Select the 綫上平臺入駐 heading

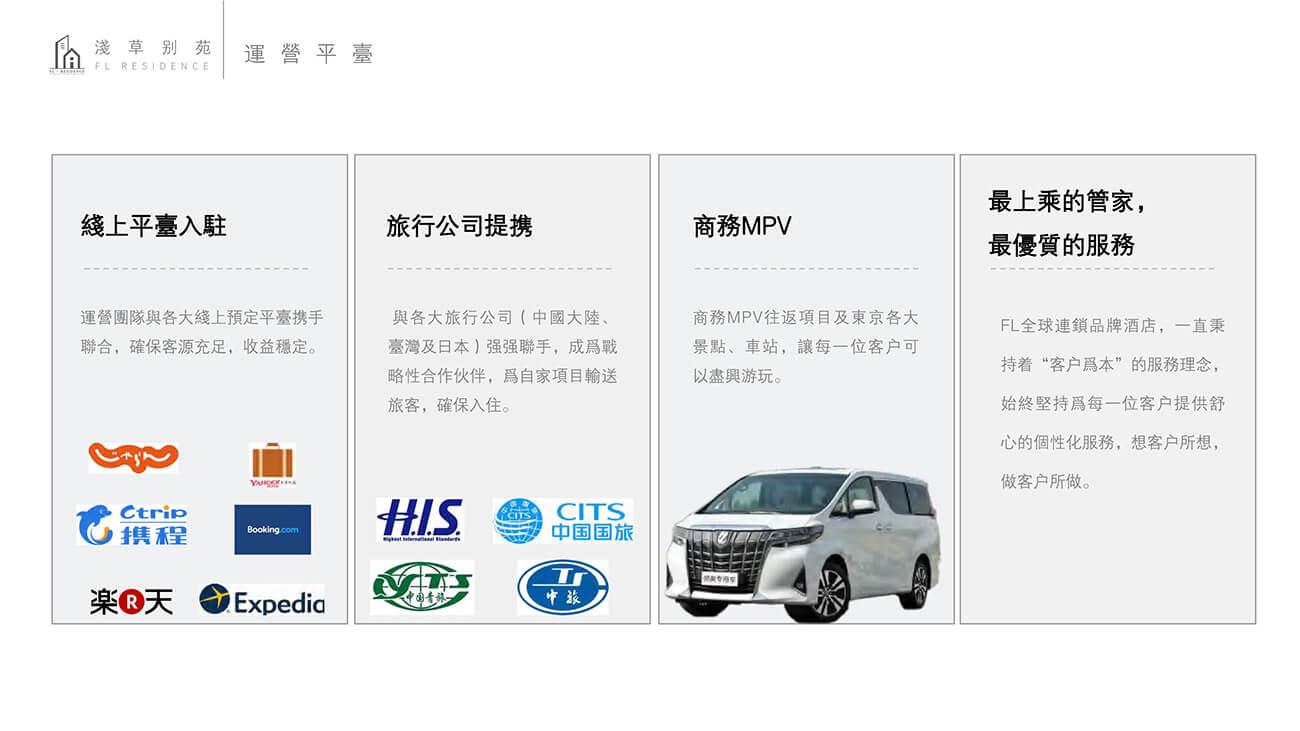[154, 227]
